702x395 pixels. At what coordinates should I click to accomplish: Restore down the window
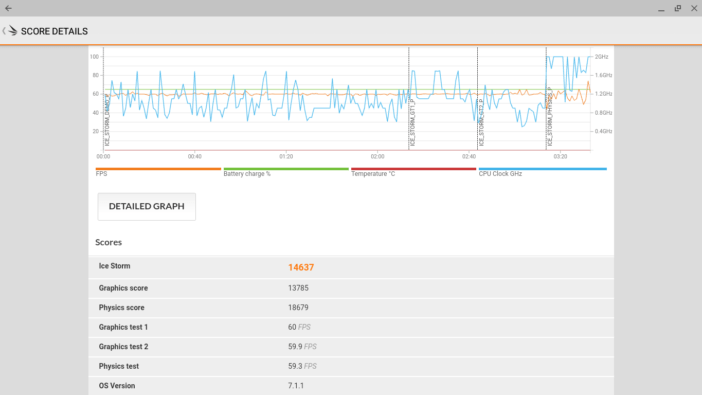coord(678,8)
